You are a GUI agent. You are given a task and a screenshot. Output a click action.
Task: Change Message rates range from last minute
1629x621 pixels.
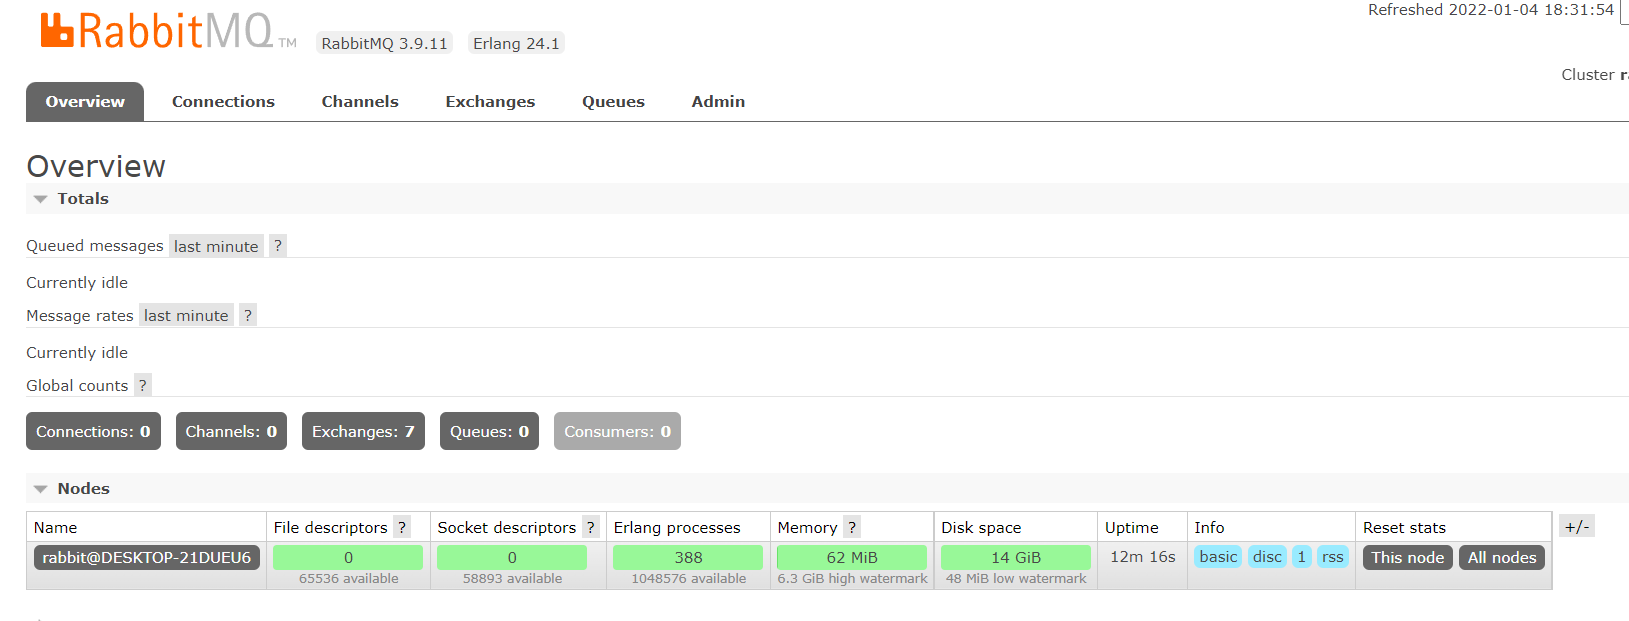coord(186,316)
